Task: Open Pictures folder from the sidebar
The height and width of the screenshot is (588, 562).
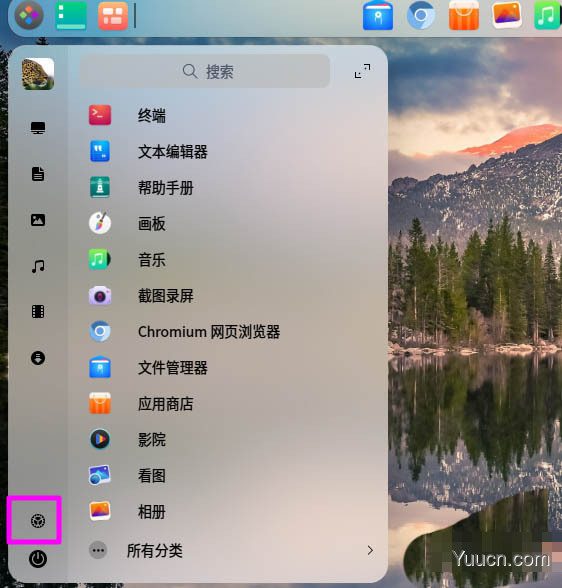Action: (x=38, y=220)
